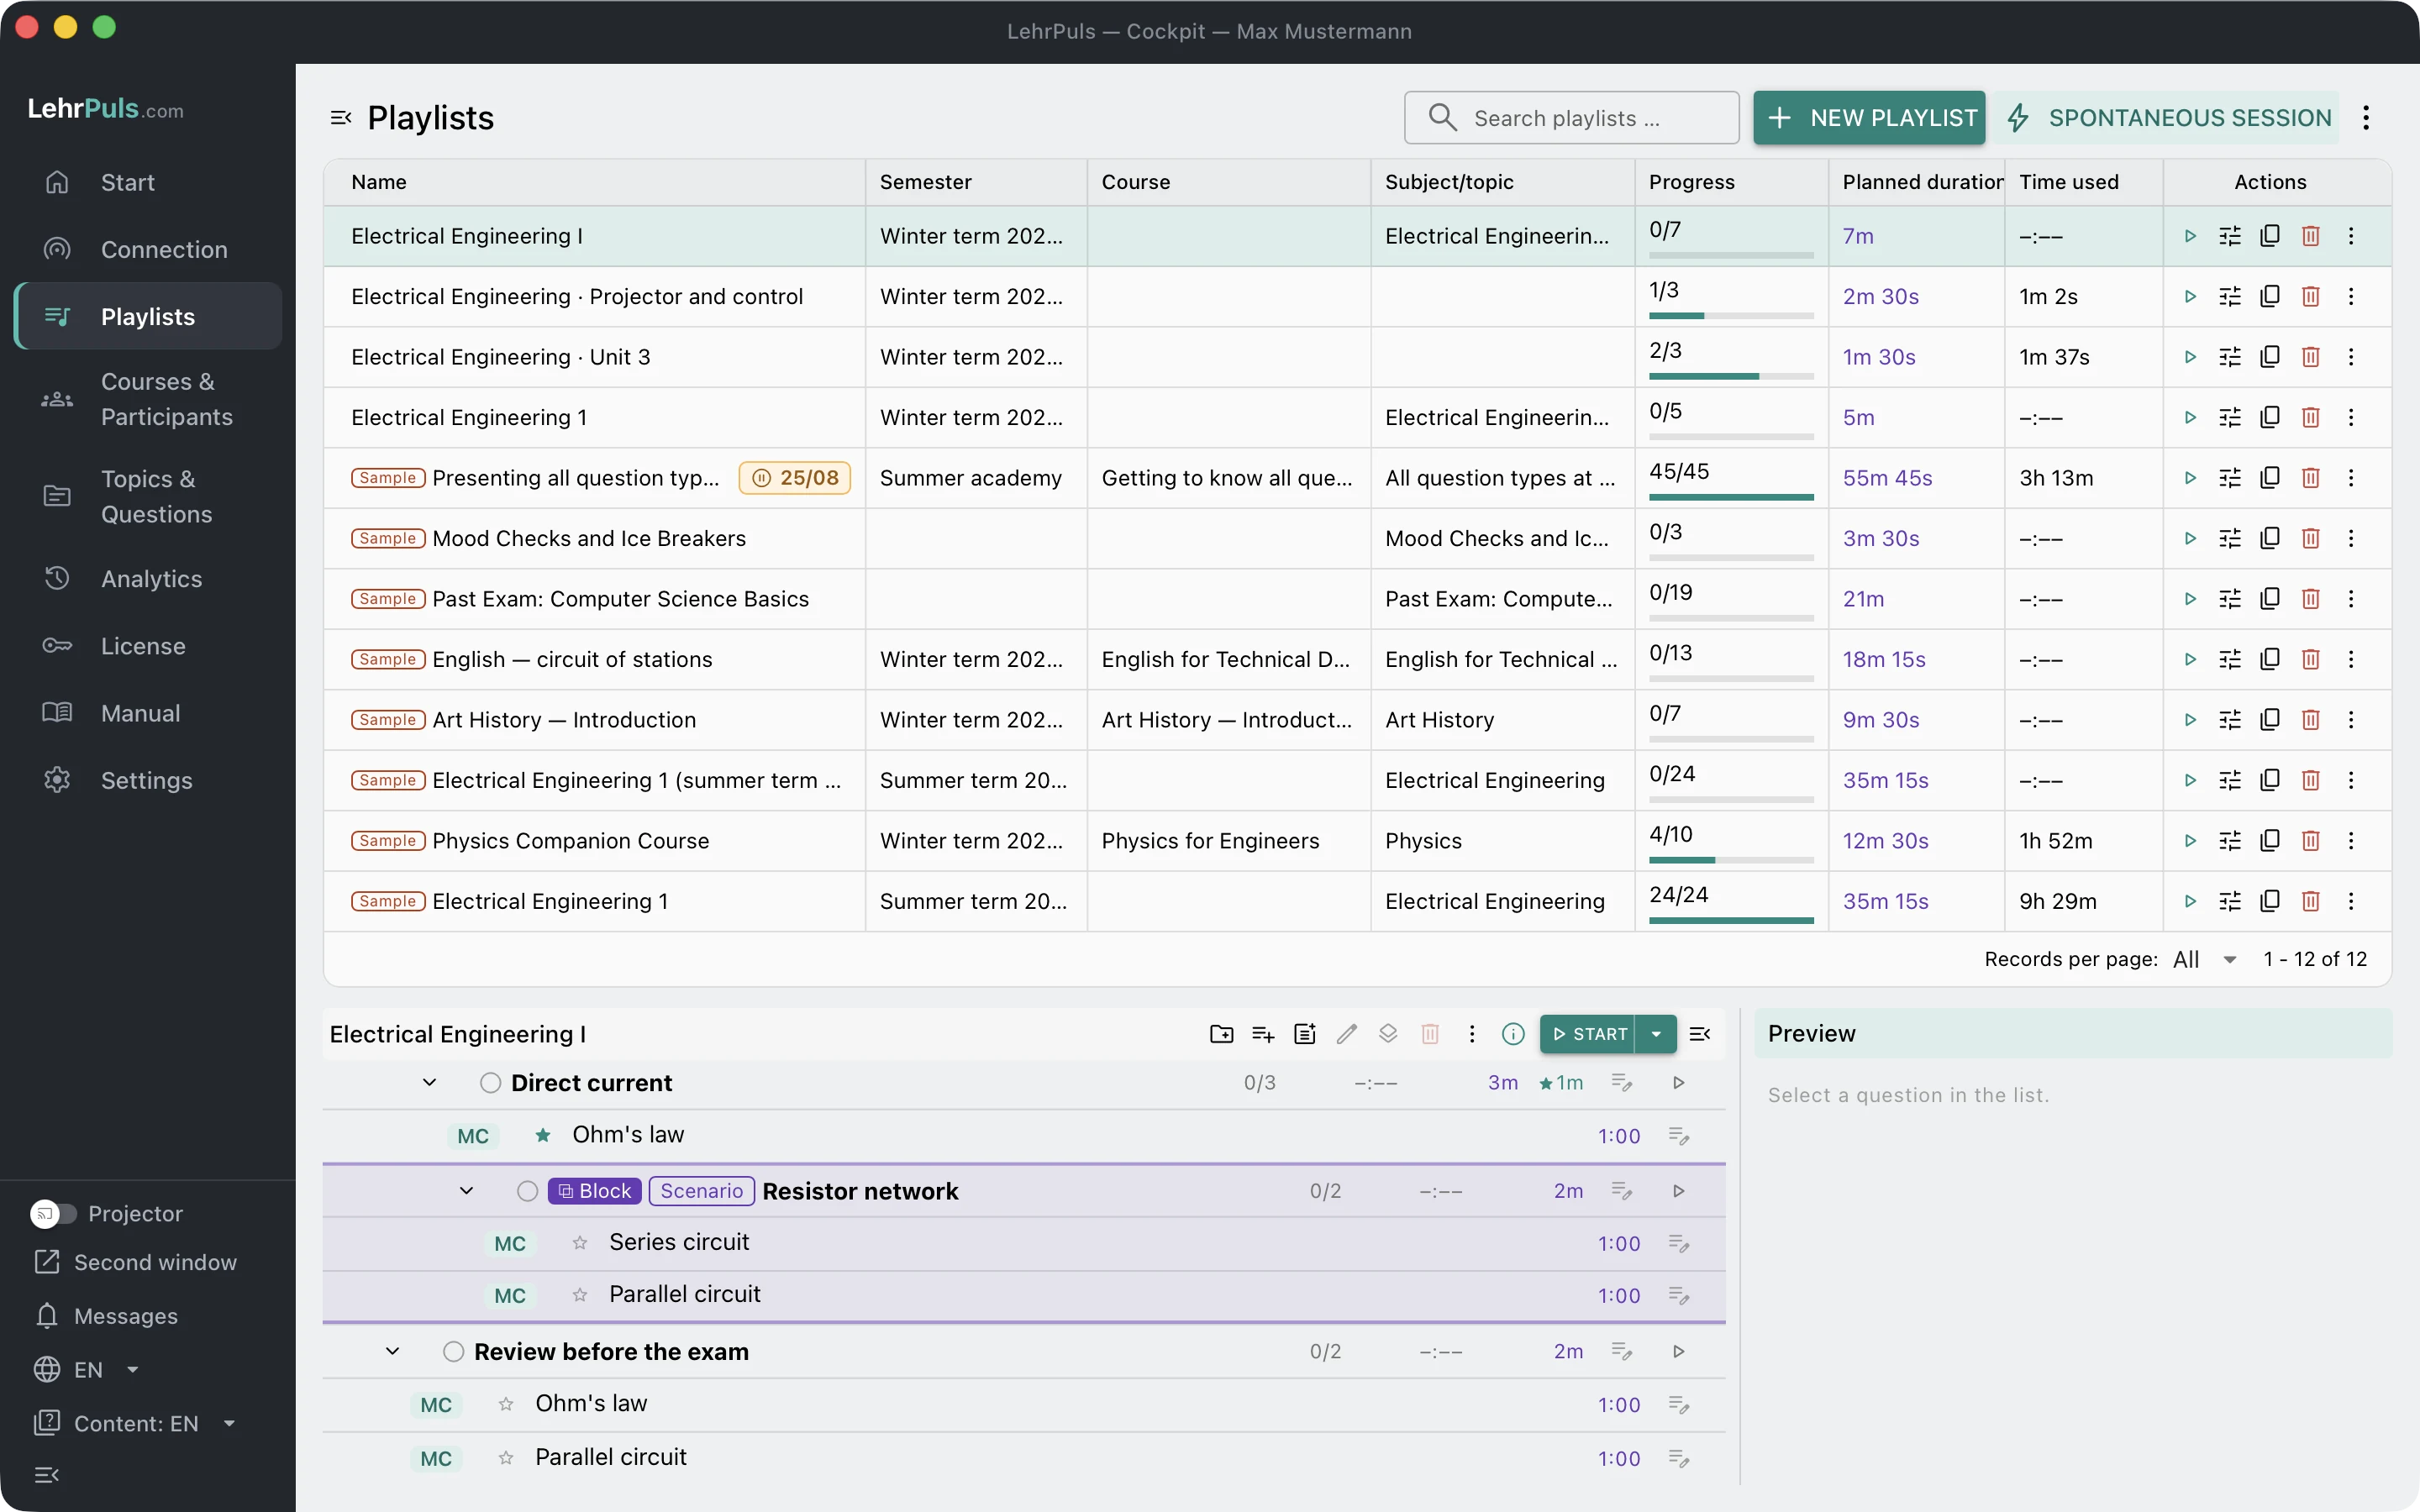
Task: Open settings sliders for Physics Companion Course
Action: [x=2230, y=841]
